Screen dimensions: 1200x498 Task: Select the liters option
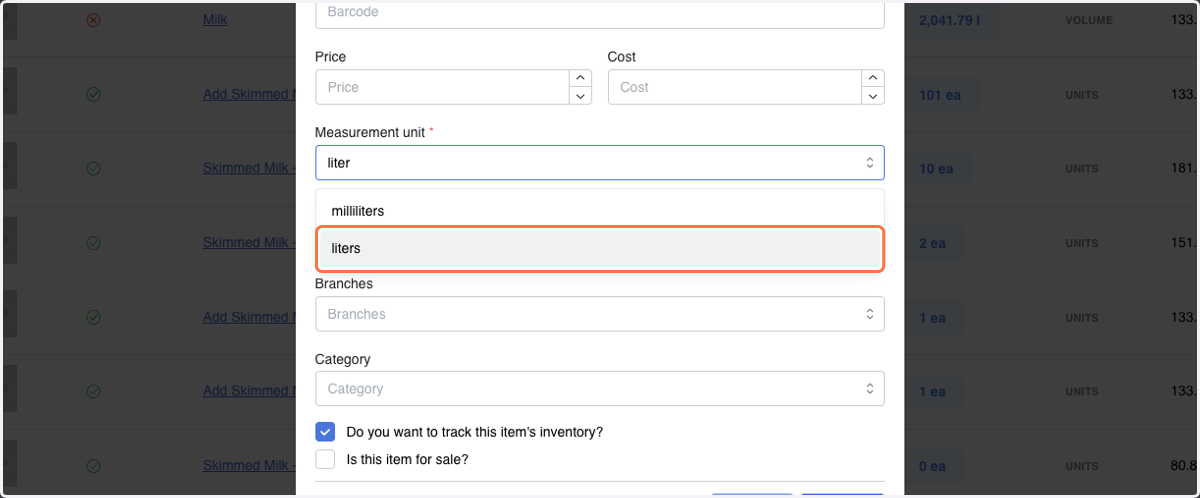point(600,249)
